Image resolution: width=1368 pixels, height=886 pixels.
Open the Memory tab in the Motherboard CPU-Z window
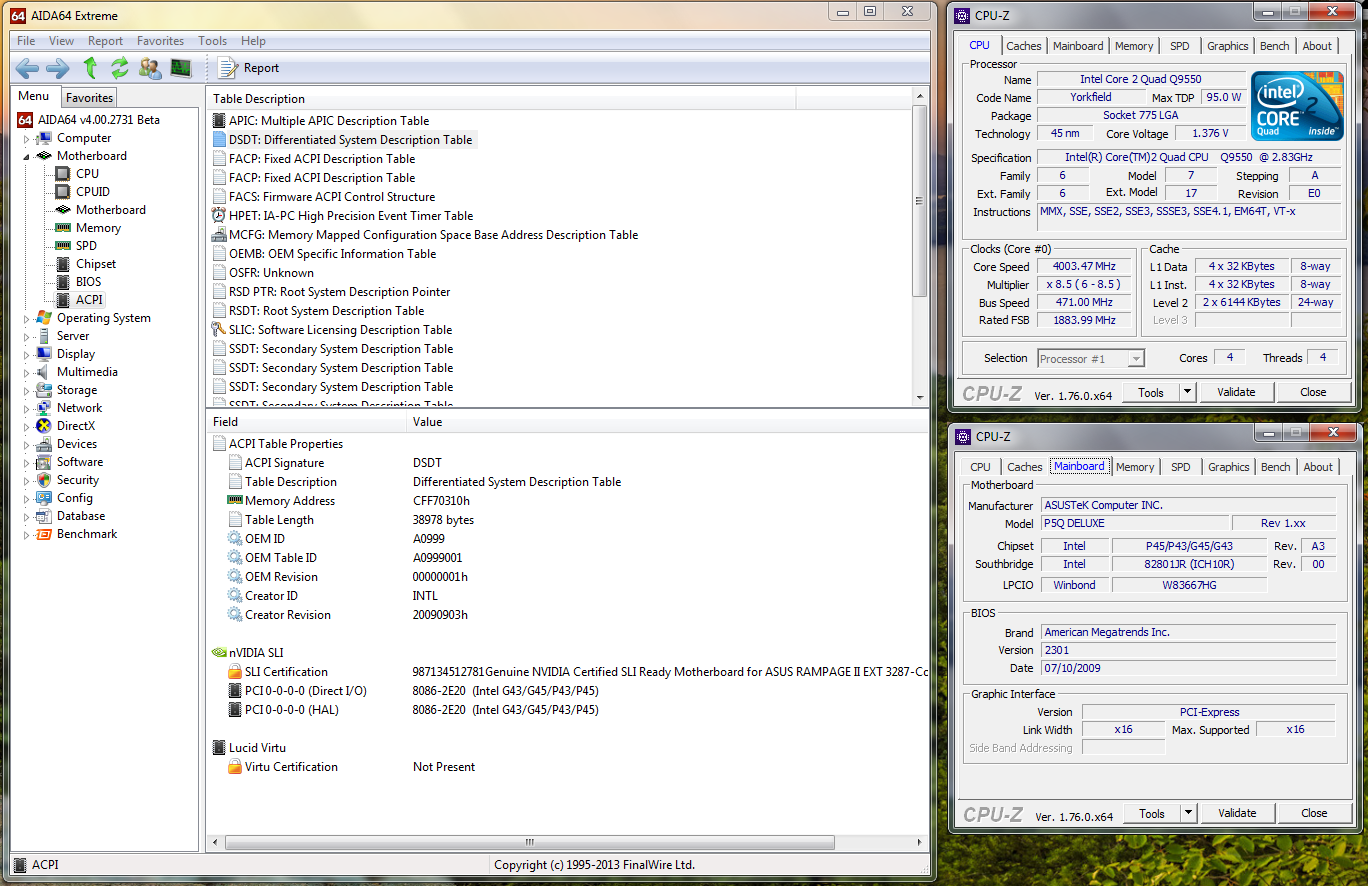click(x=1135, y=467)
